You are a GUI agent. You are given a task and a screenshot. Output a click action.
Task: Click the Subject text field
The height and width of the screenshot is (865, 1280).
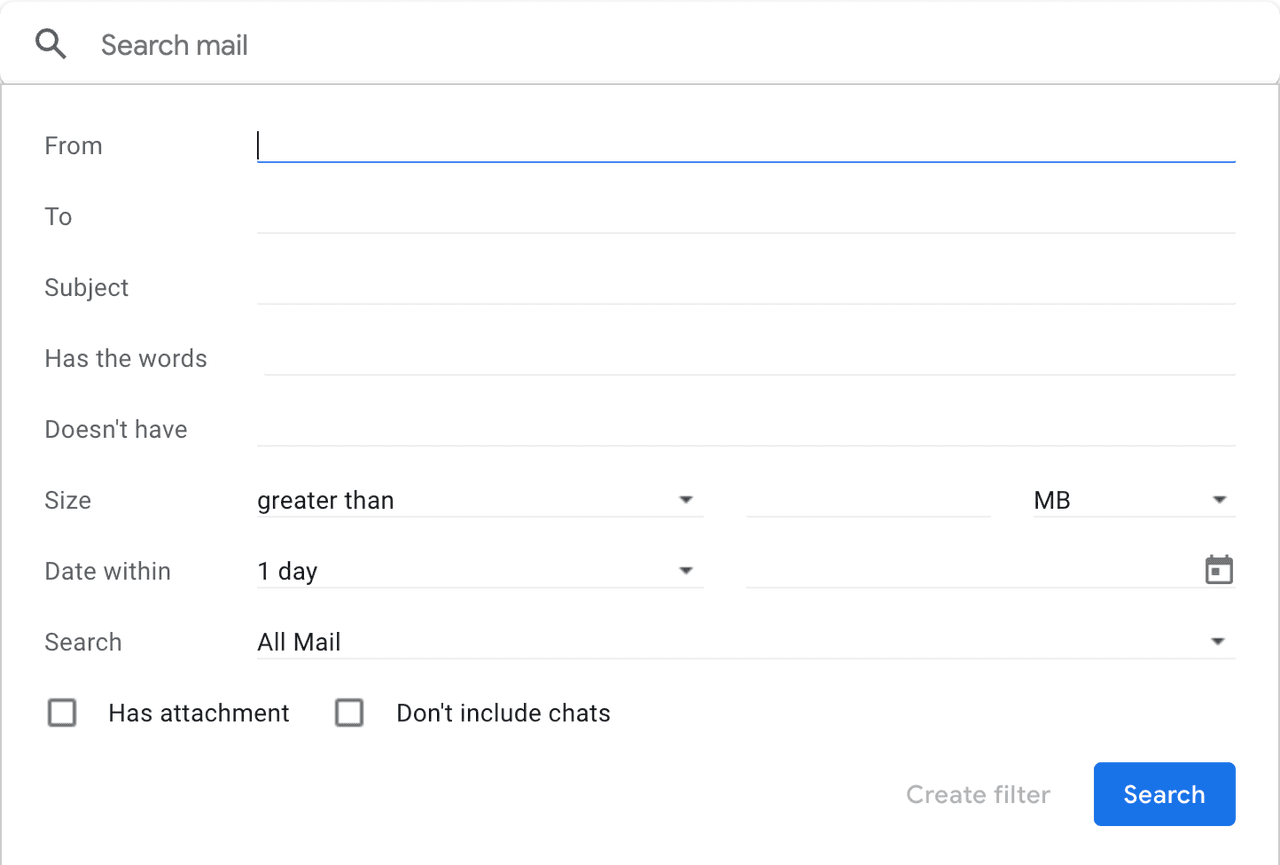point(745,288)
